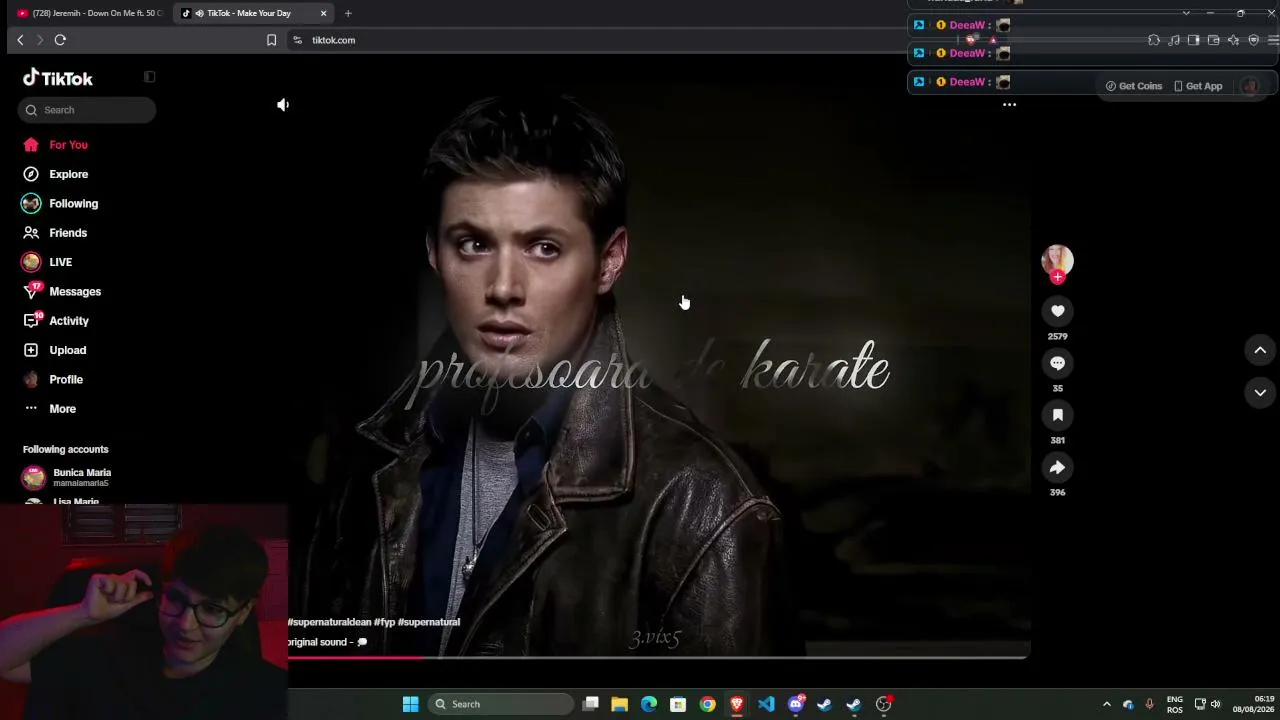
Task: Open the browser tab search chevron
Action: (1186, 13)
